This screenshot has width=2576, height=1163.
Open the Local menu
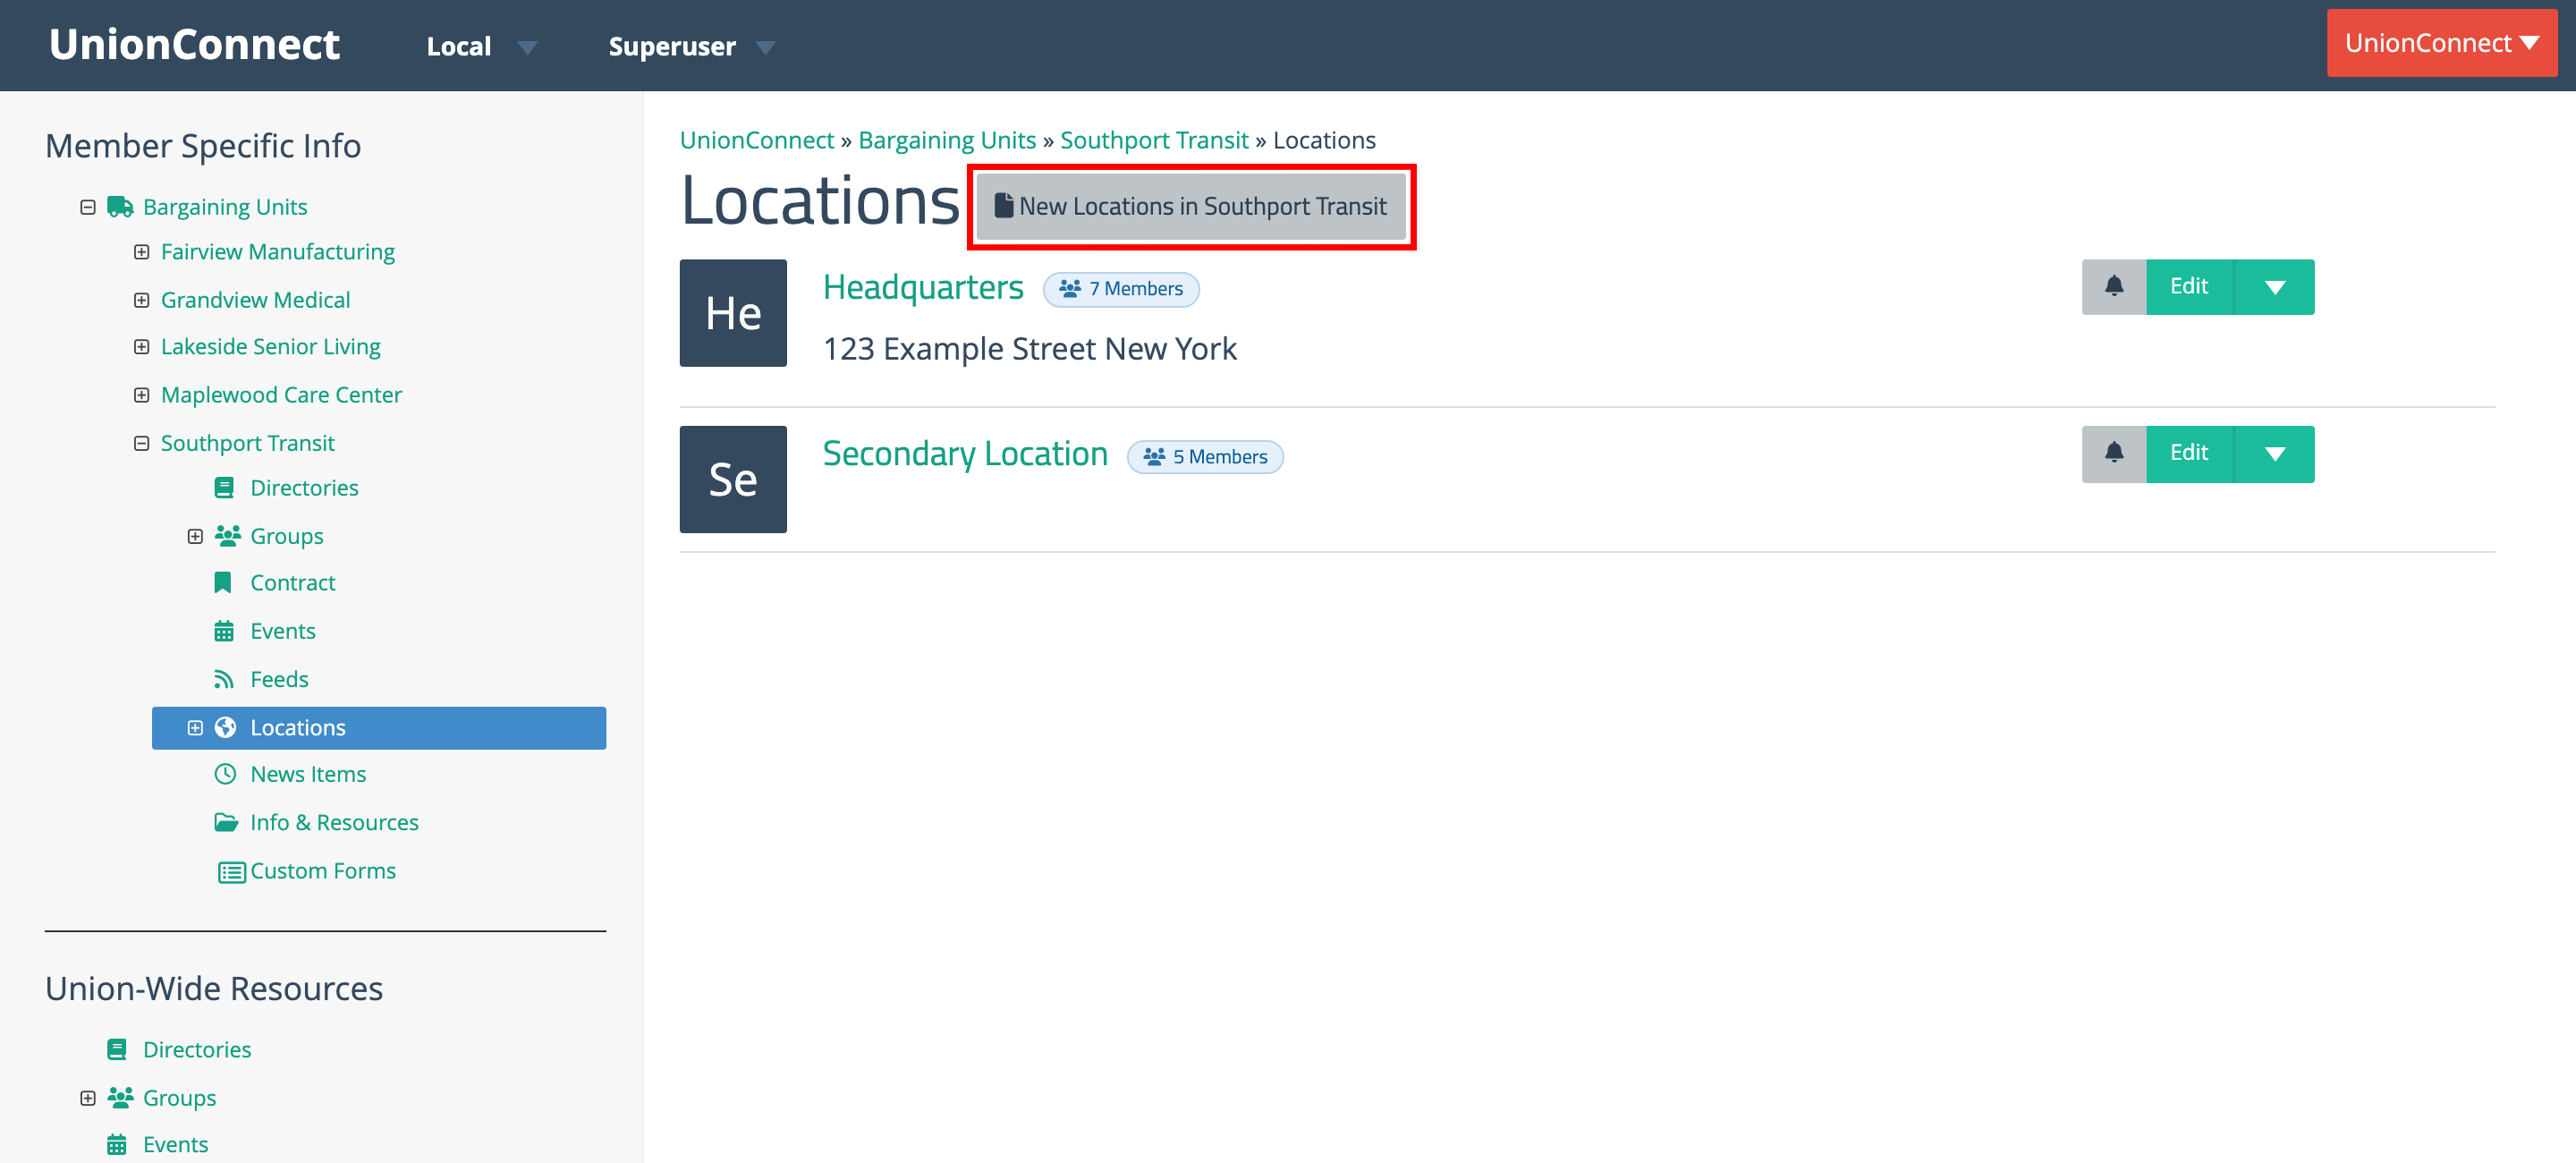[x=481, y=46]
